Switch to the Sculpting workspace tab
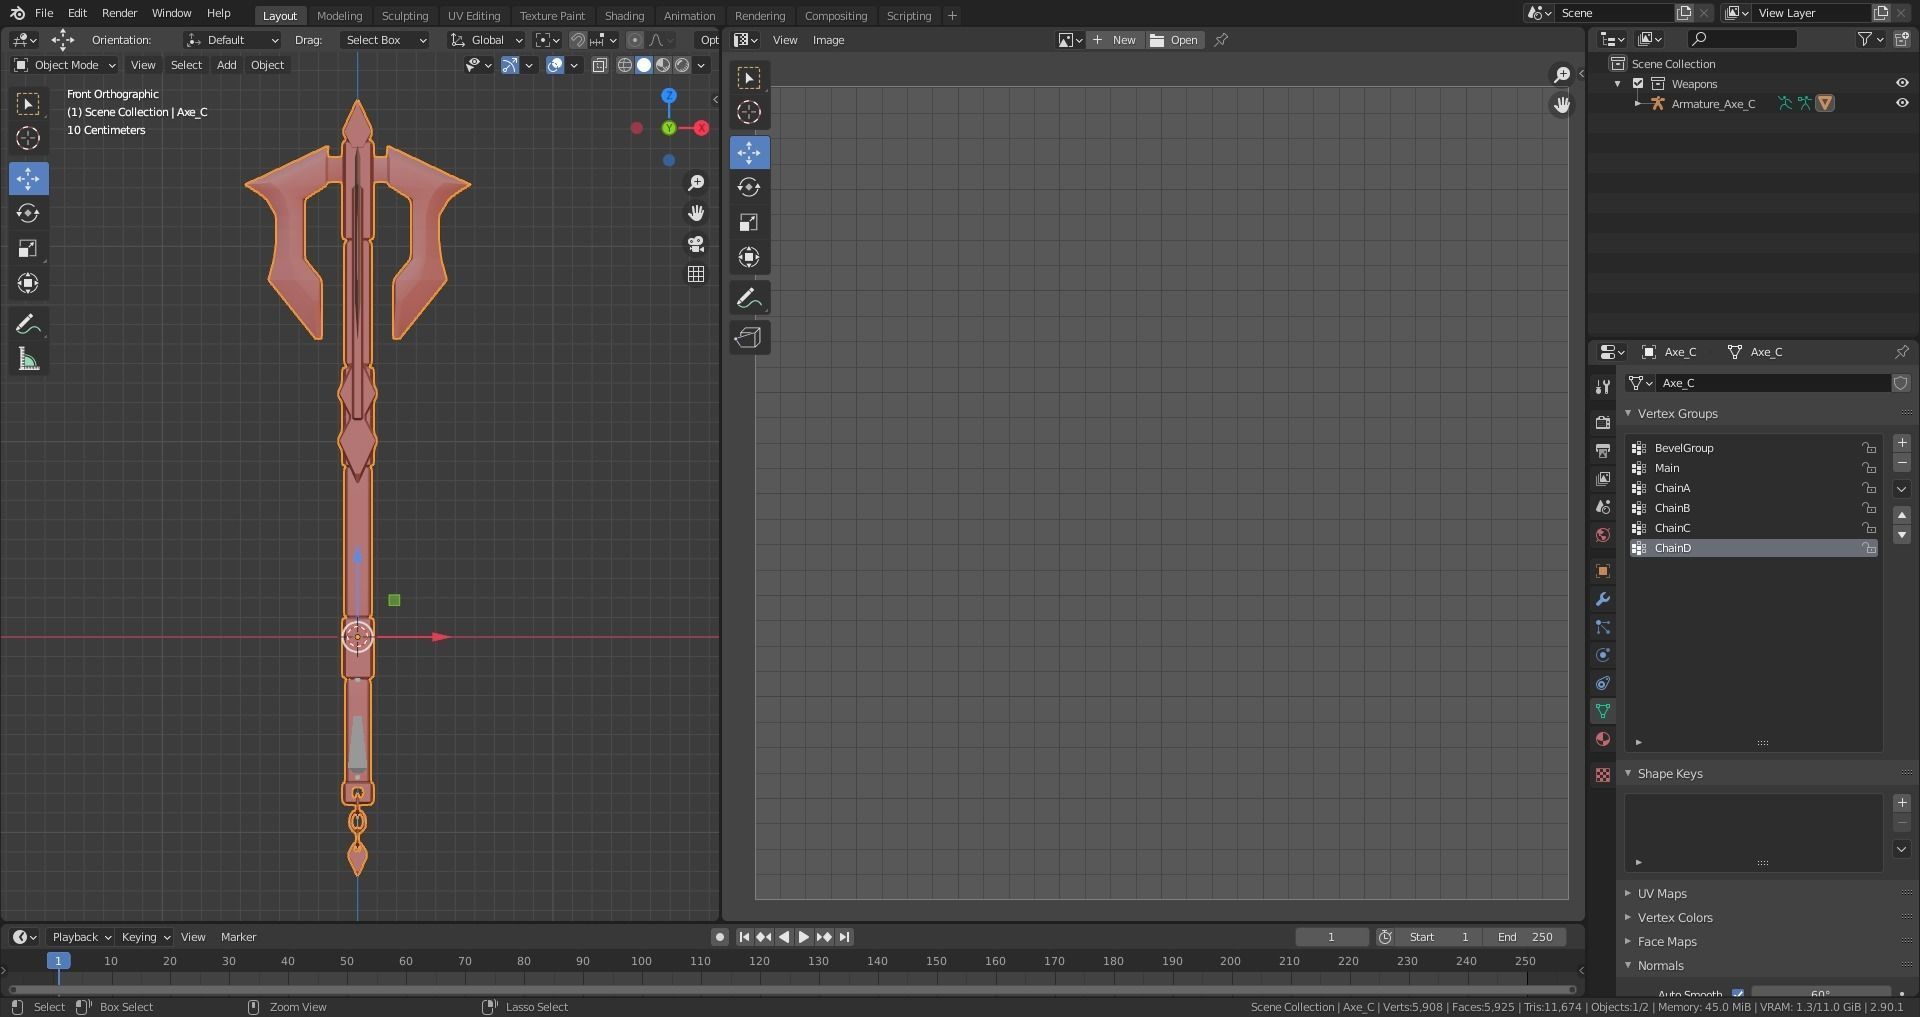 [404, 15]
